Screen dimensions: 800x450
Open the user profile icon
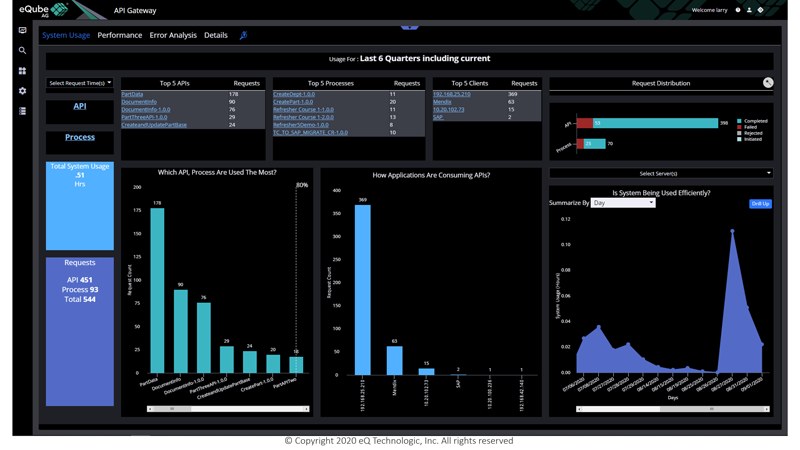(x=749, y=10)
